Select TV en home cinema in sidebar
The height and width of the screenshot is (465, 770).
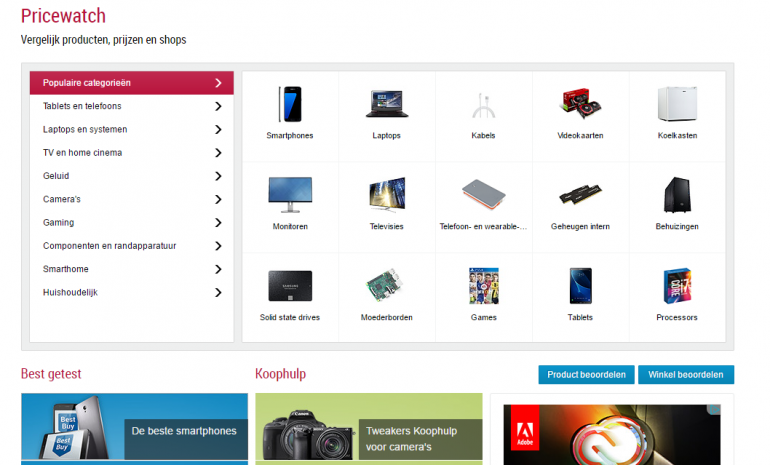point(132,153)
